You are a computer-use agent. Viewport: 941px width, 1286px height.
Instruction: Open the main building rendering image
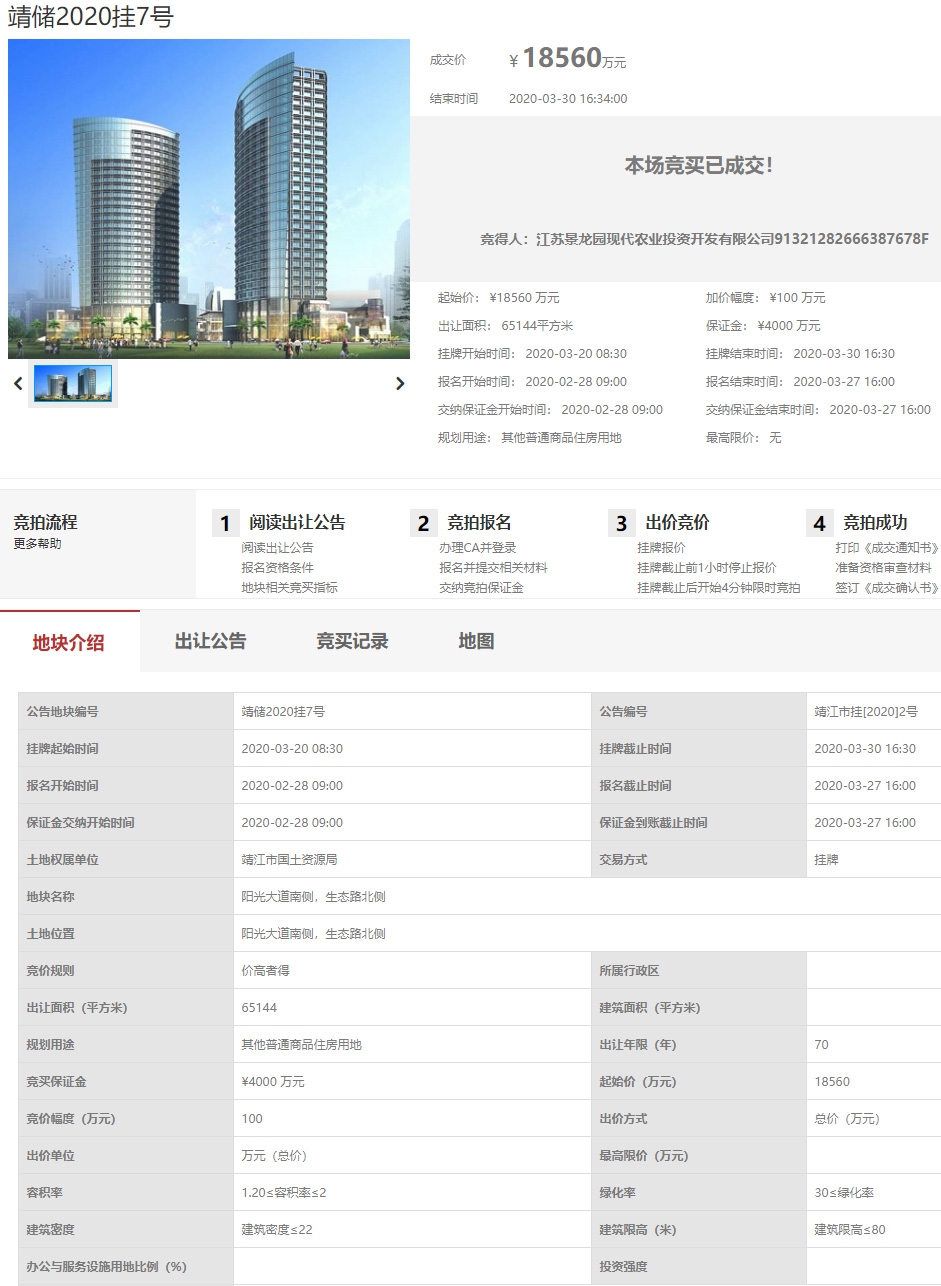[x=209, y=199]
